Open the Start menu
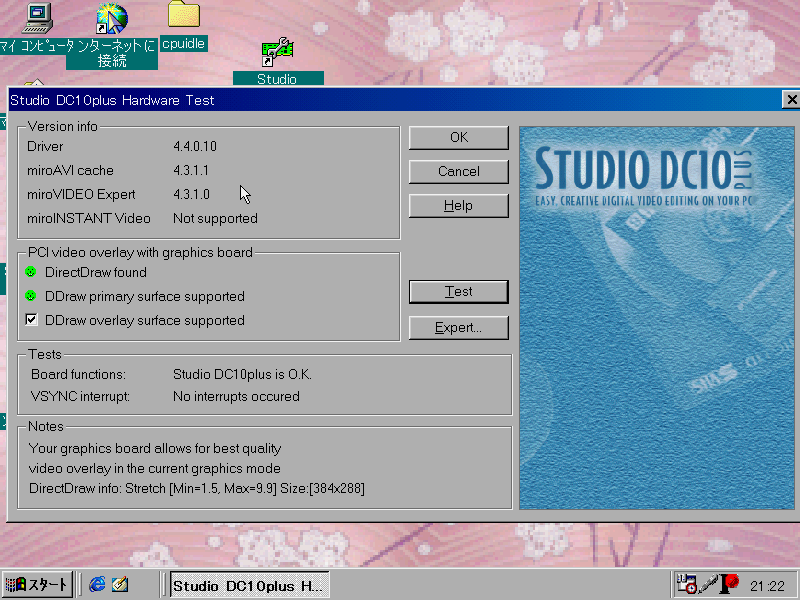 tap(37, 585)
